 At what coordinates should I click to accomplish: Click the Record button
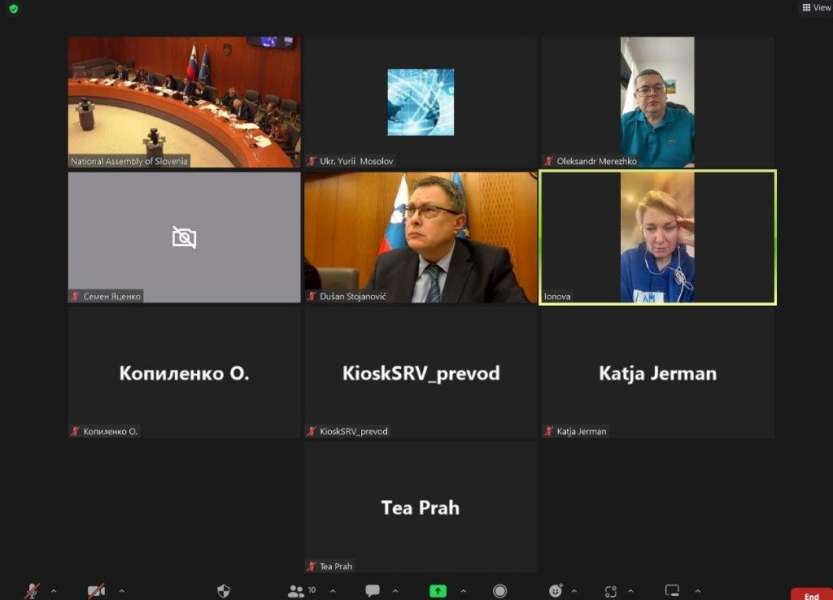499,591
